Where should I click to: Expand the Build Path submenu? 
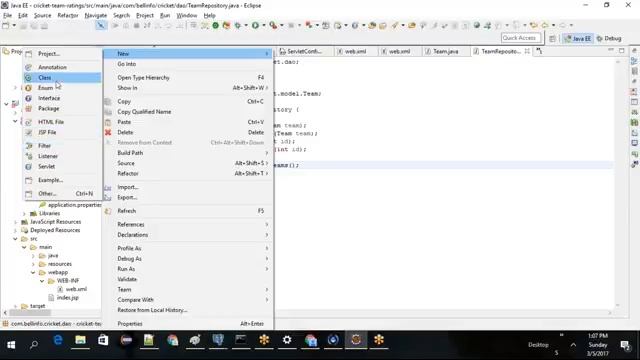tap(188, 153)
